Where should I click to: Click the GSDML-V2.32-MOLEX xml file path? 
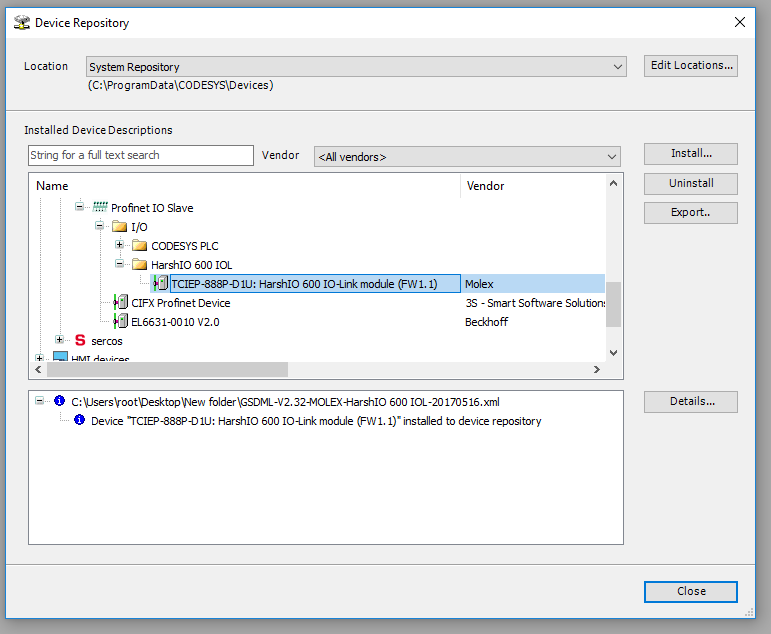click(x=285, y=402)
